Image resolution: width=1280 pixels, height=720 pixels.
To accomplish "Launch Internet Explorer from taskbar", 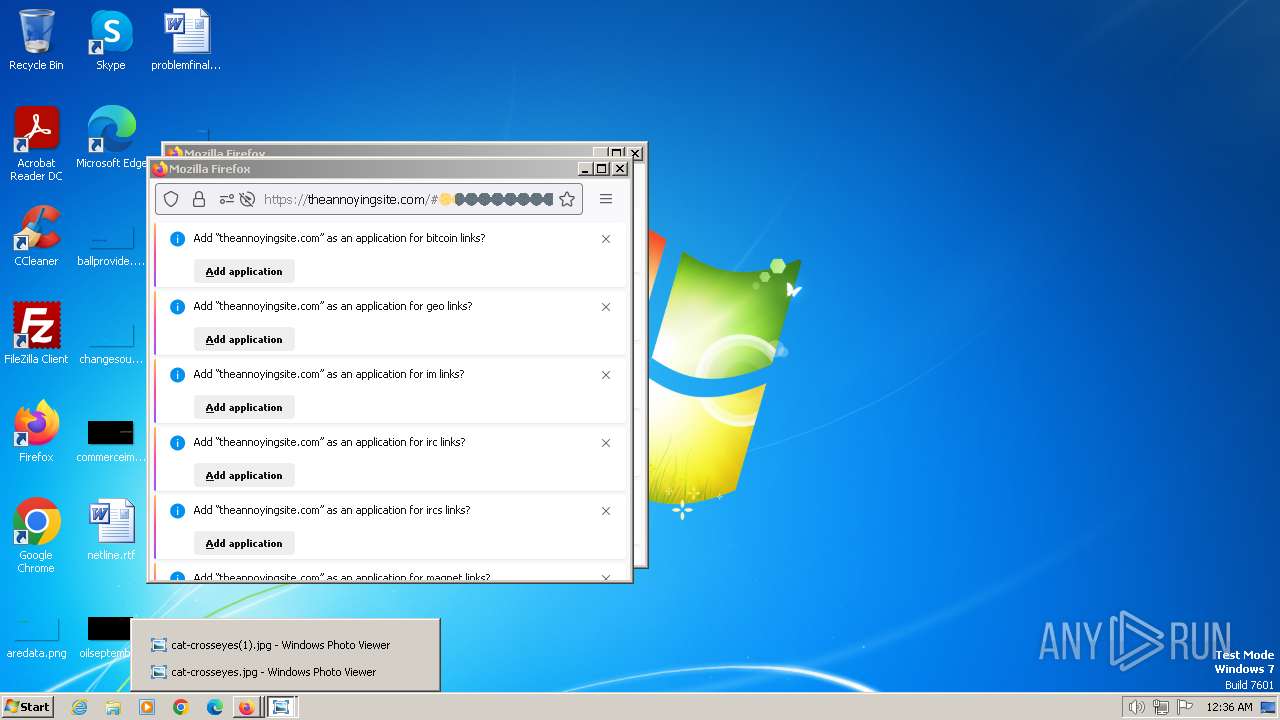I will click(79, 707).
